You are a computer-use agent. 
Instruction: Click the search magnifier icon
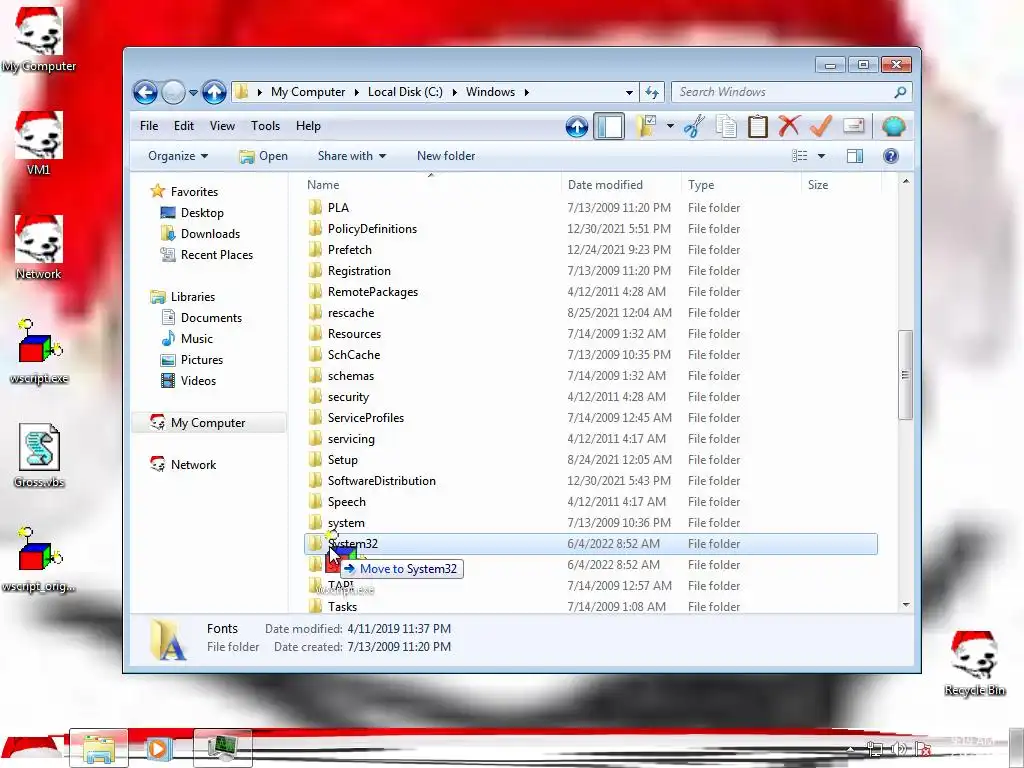[901, 92]
